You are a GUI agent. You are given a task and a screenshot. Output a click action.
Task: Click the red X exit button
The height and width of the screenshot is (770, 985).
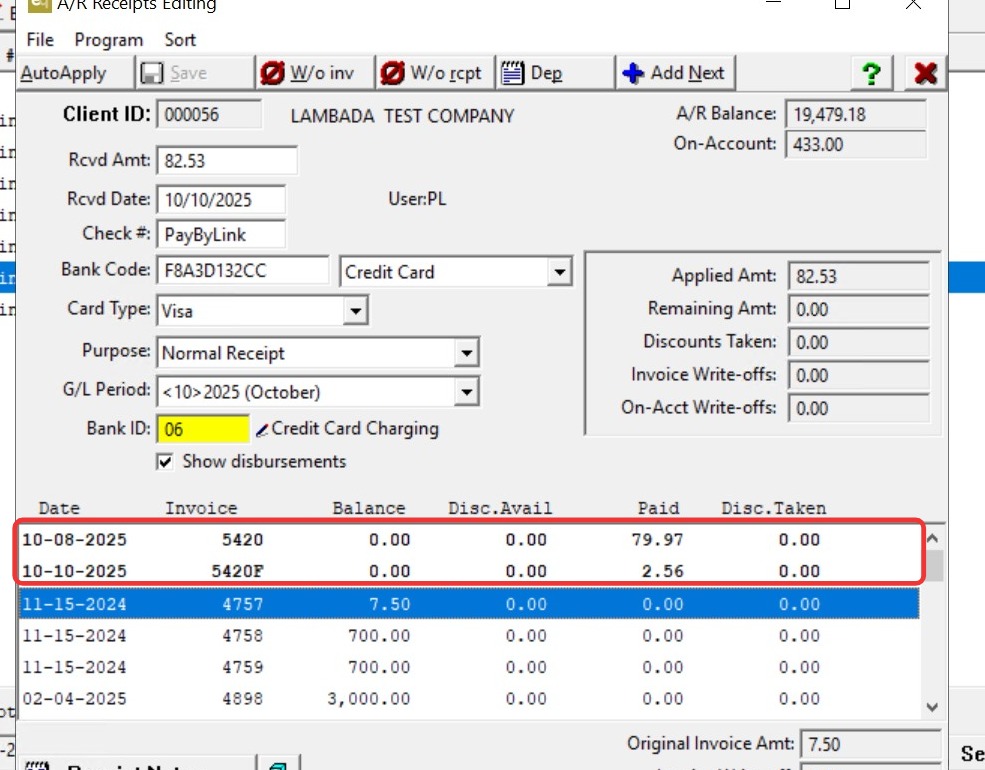[925, 73]
